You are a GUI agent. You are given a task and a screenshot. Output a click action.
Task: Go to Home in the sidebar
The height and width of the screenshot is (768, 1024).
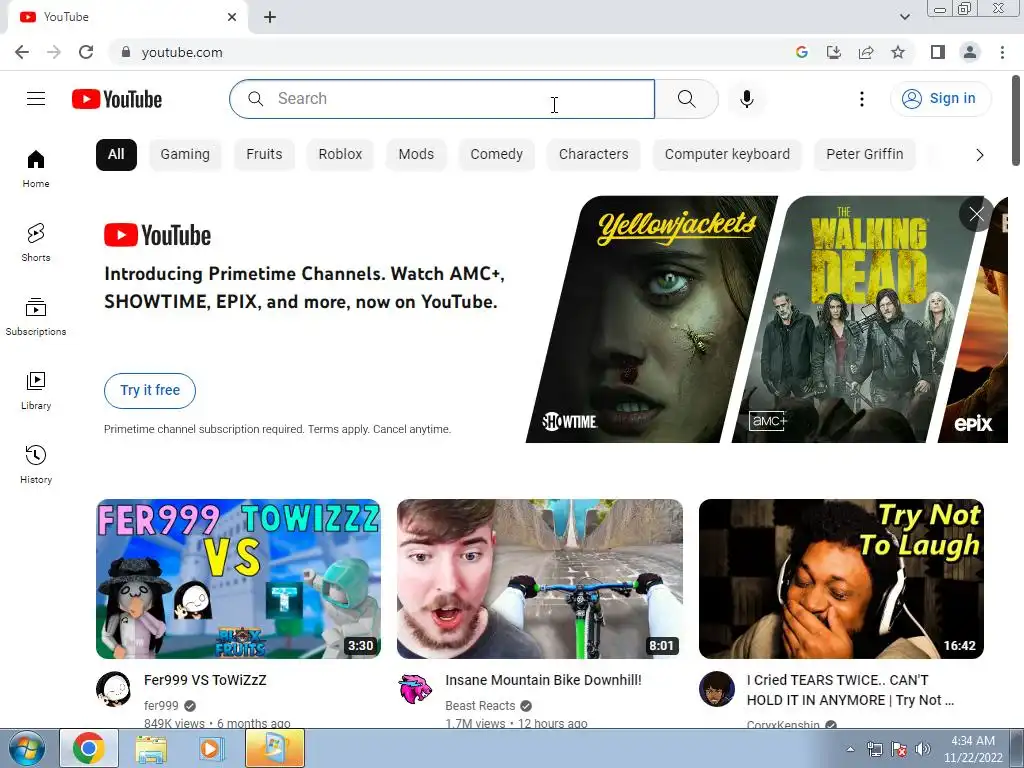tap(36, 168)
